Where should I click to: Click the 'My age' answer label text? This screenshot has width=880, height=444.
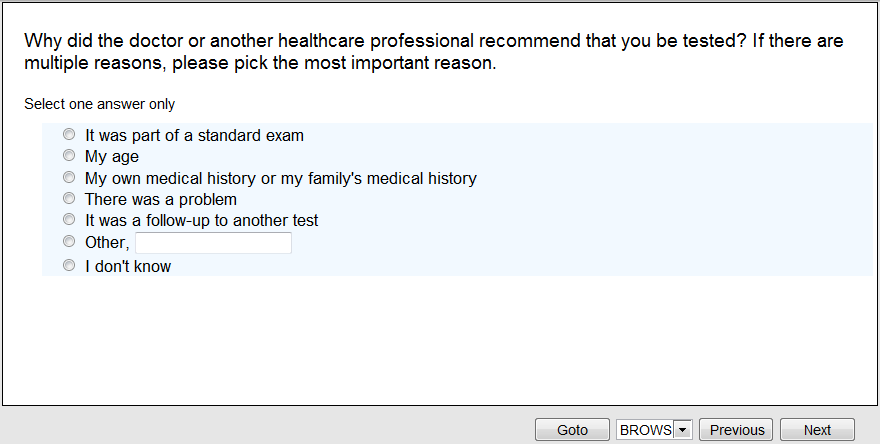coord(112,157)
